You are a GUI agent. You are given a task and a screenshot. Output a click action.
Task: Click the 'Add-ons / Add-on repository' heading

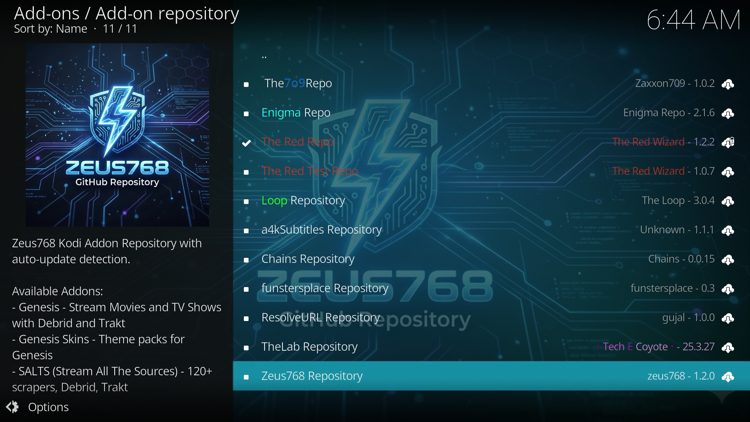tap(126, 13)
